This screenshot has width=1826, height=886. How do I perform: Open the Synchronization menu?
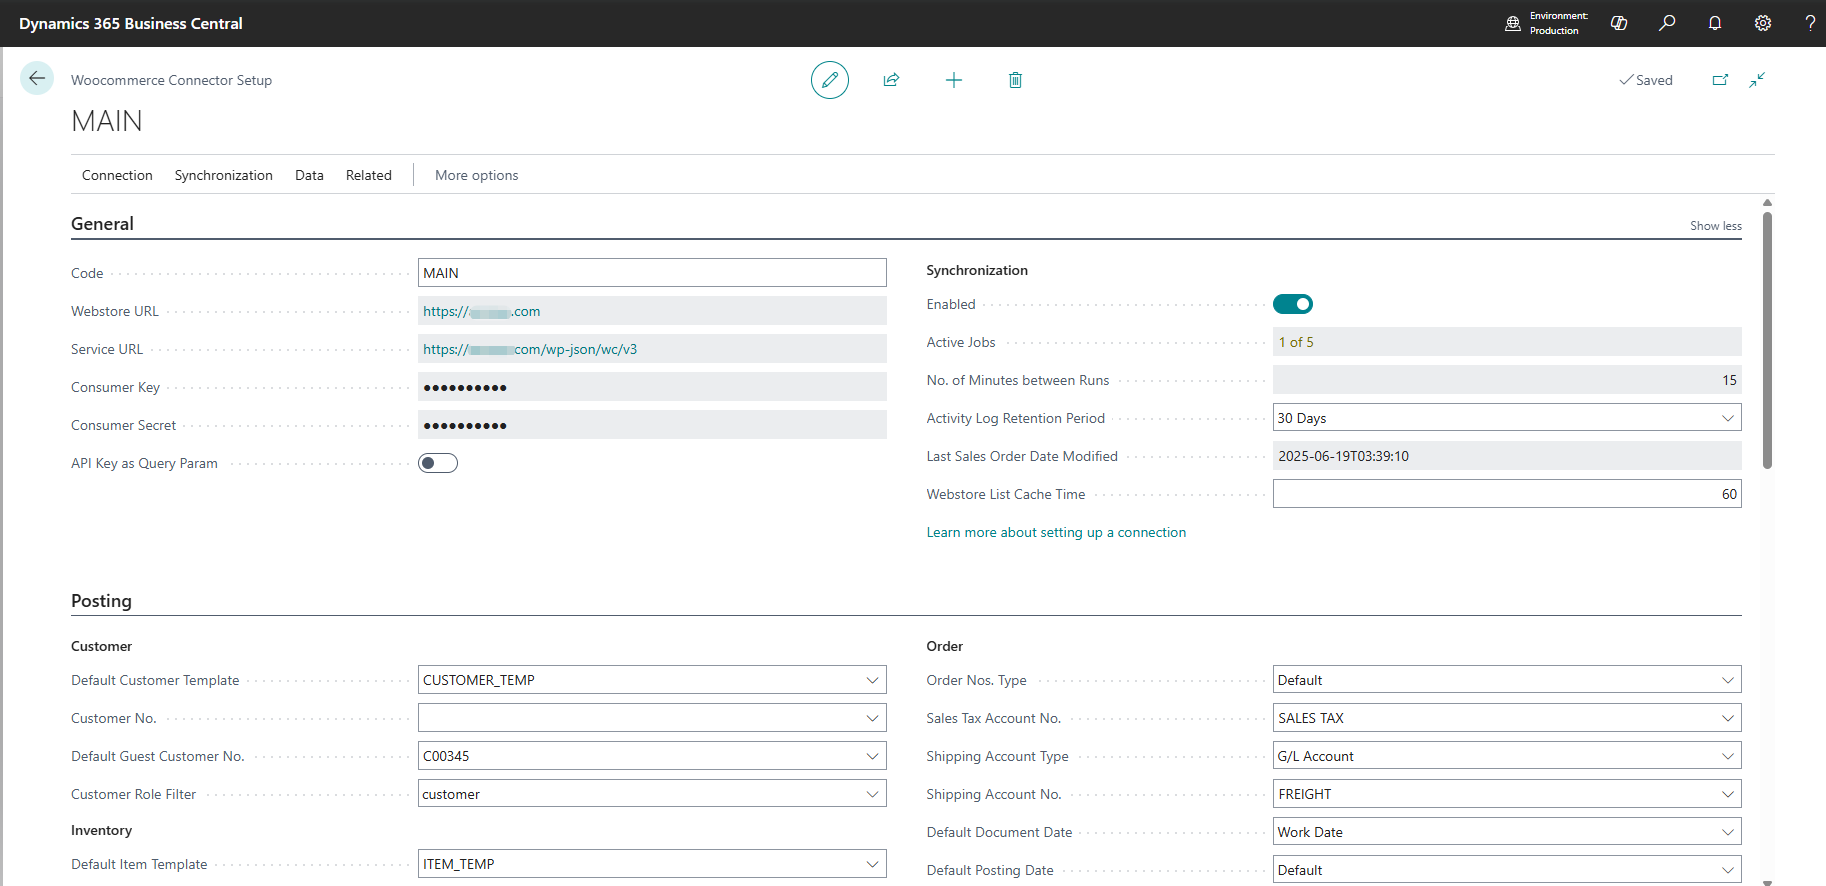pos(224,175)
